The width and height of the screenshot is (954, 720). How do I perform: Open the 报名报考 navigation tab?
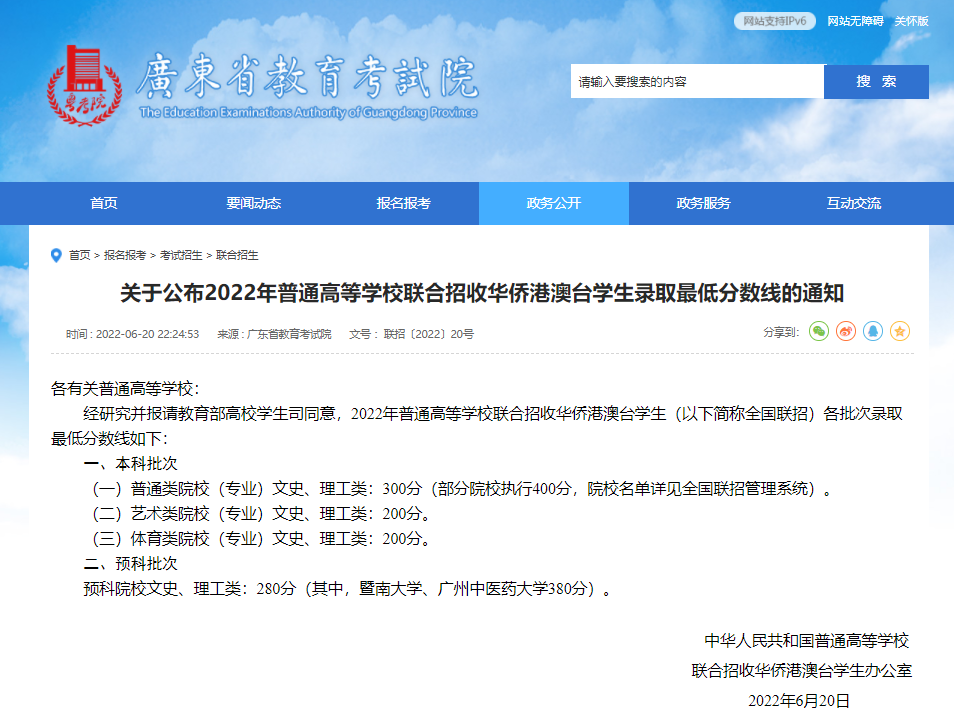(403, 203)
